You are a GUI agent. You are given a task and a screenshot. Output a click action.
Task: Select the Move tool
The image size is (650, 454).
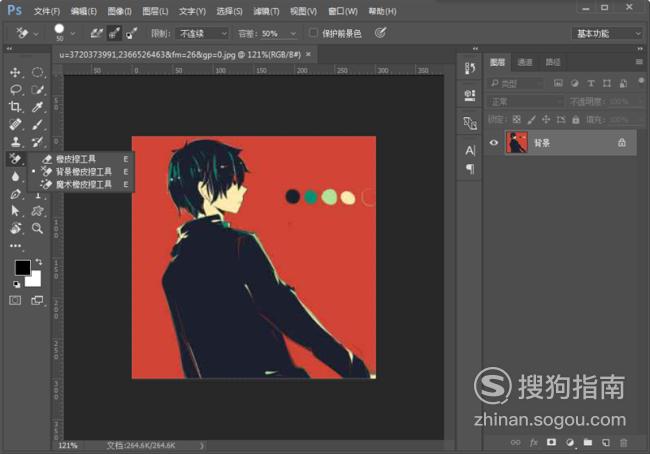(15, 73)
